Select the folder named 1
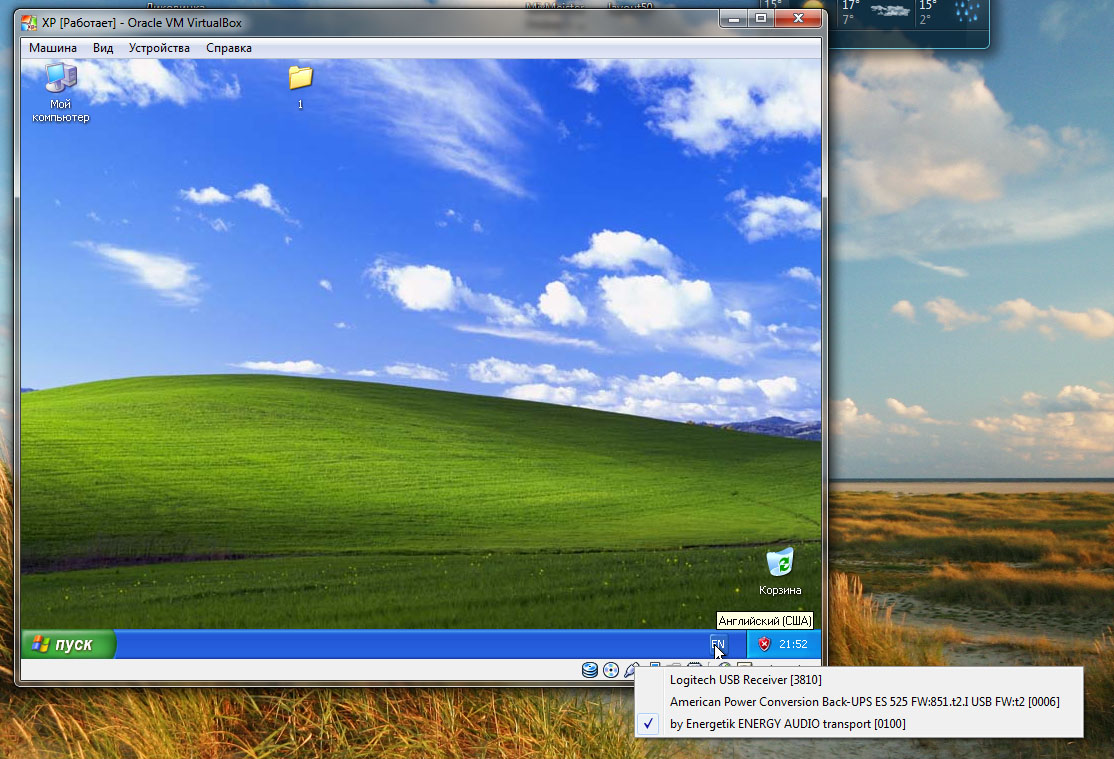Viewport: 1114px width, 759px height. click(301, 87)
